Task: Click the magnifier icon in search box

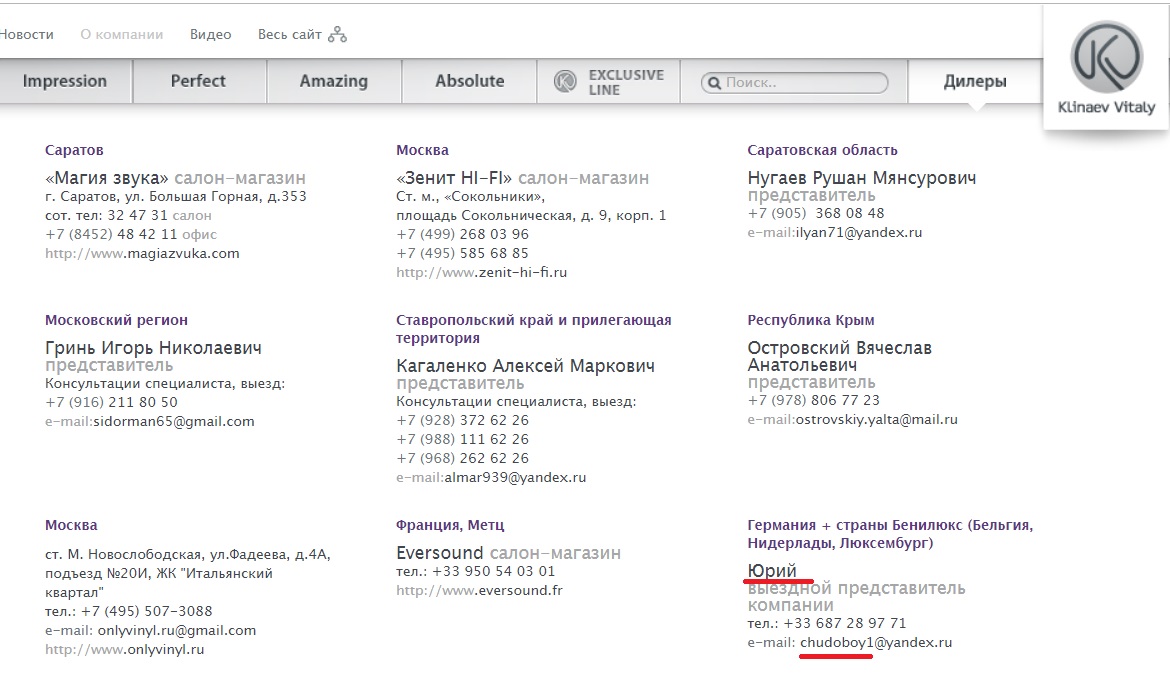Action: (714, 83)
